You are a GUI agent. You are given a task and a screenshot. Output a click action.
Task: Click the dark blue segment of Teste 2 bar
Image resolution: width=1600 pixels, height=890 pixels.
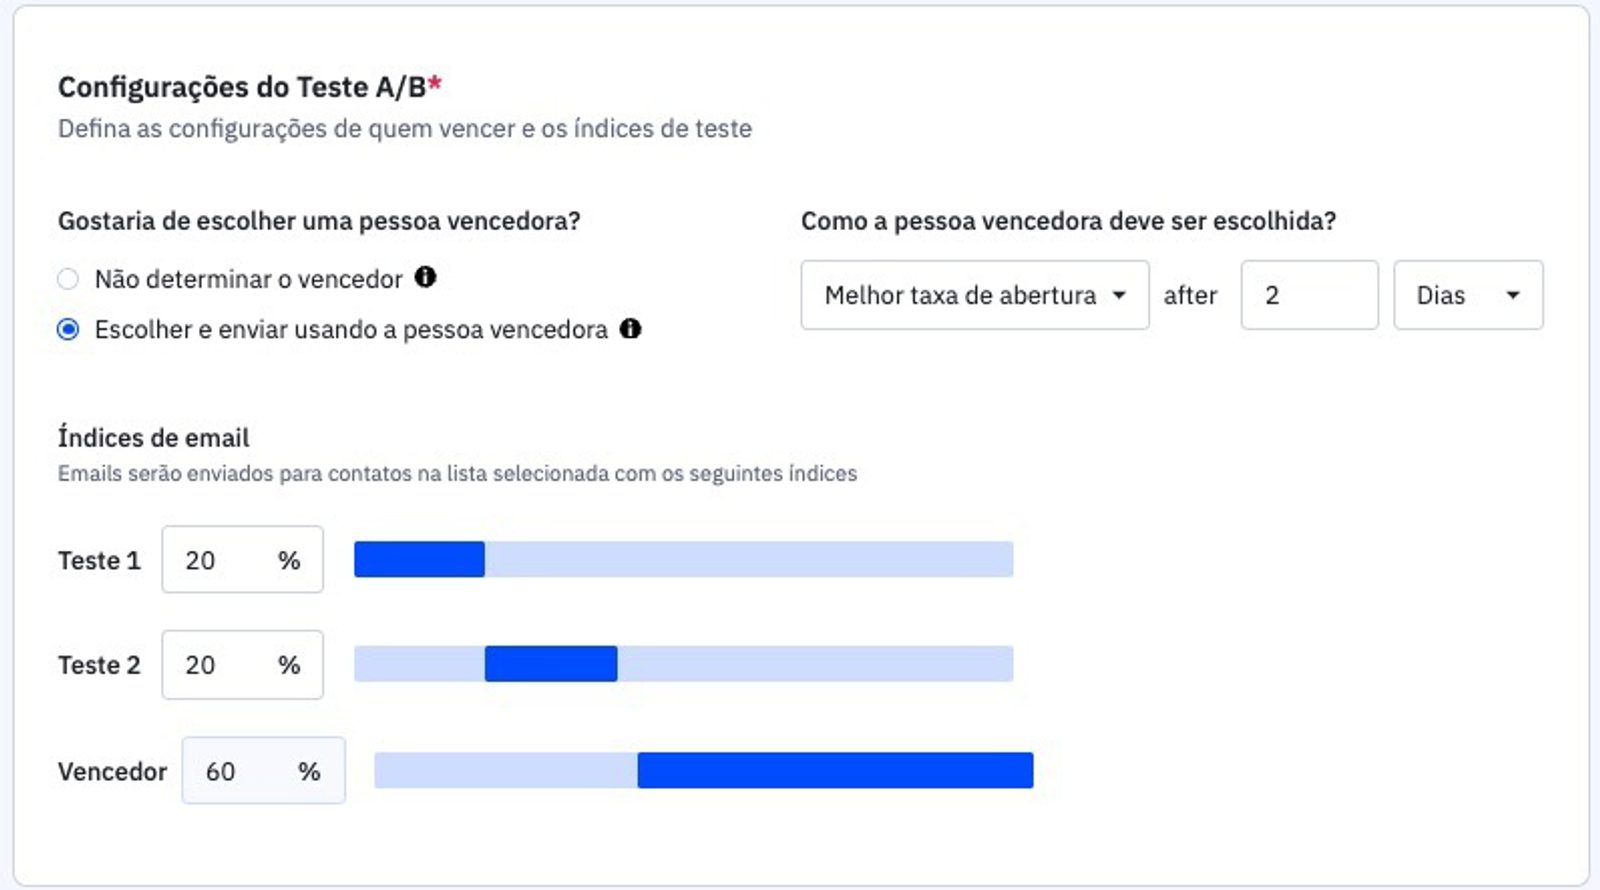click(x=551, y=664)
